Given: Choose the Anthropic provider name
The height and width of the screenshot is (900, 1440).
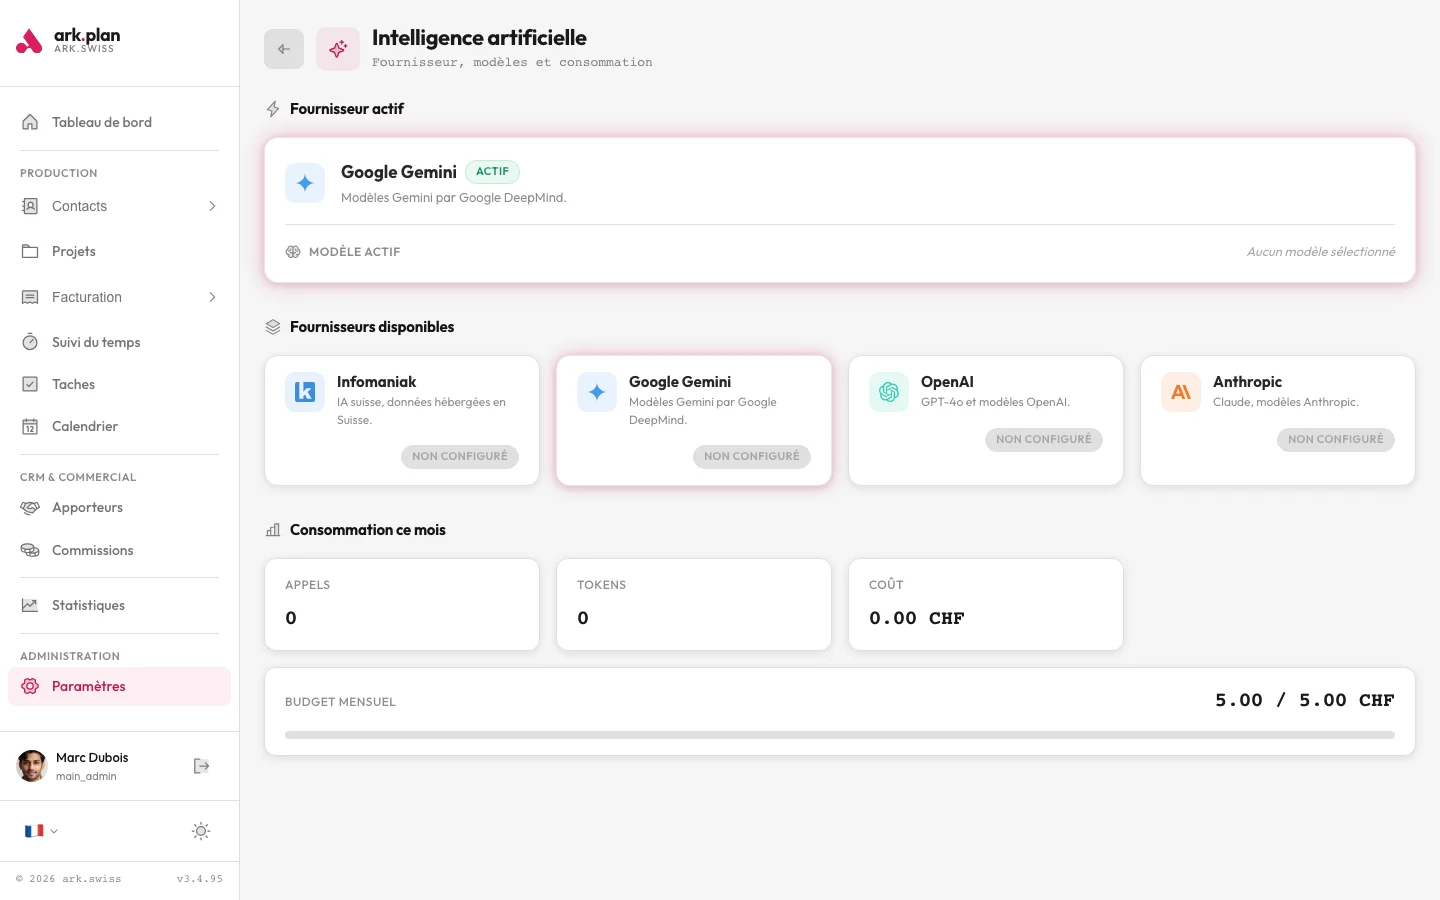Looking at the screenshot, I should pos(1247,382).
